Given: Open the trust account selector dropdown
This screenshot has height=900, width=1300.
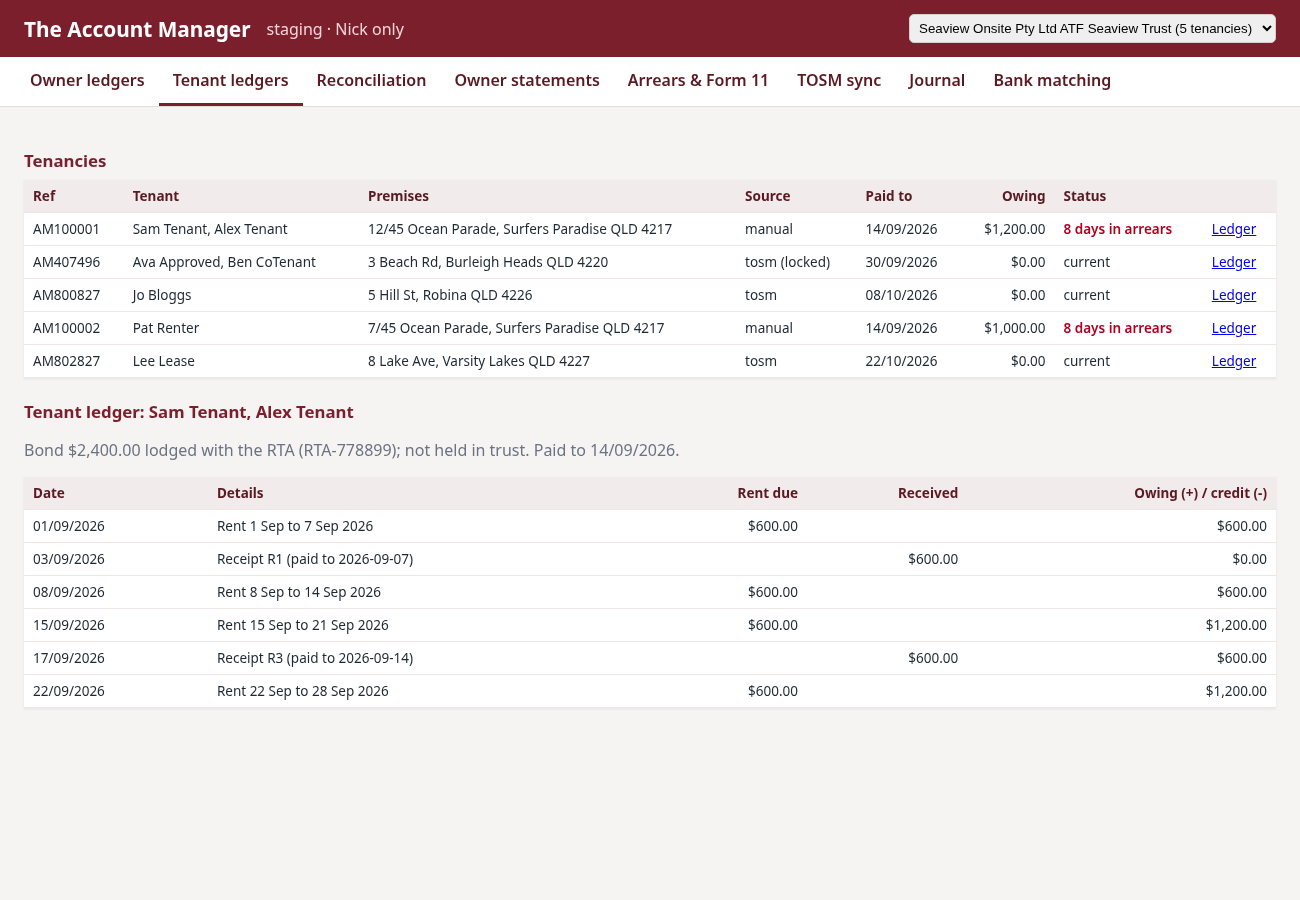Looking at the screenshot, I should point(1092,28).
